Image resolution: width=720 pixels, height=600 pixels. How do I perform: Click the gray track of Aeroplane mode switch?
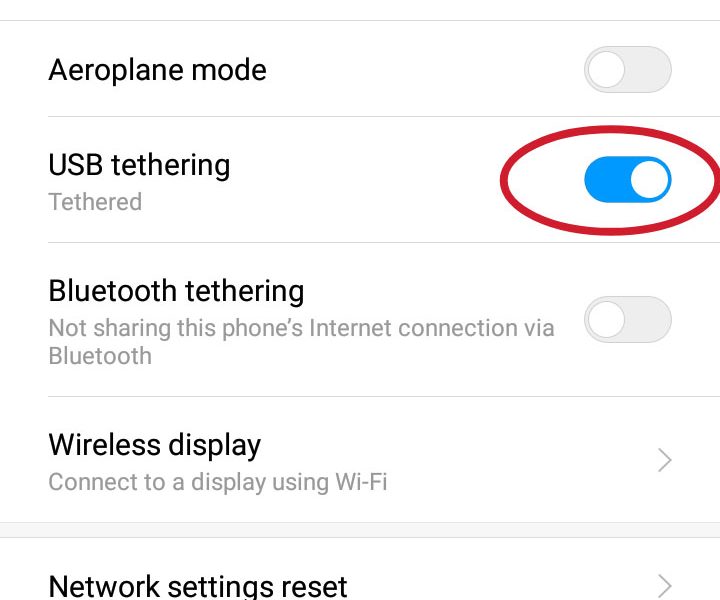[649, 69]
